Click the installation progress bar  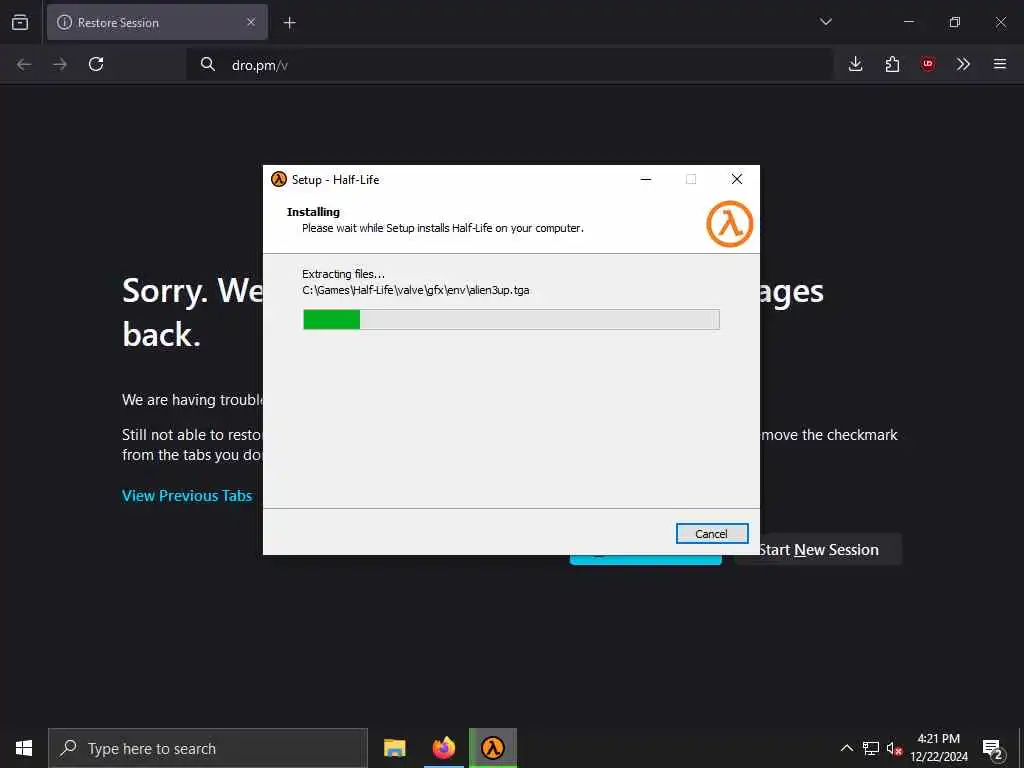511,319
